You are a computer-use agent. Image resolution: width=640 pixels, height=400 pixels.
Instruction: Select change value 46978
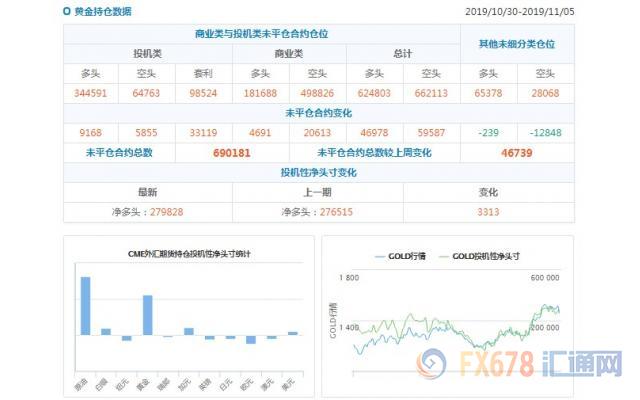click(374, 133)
